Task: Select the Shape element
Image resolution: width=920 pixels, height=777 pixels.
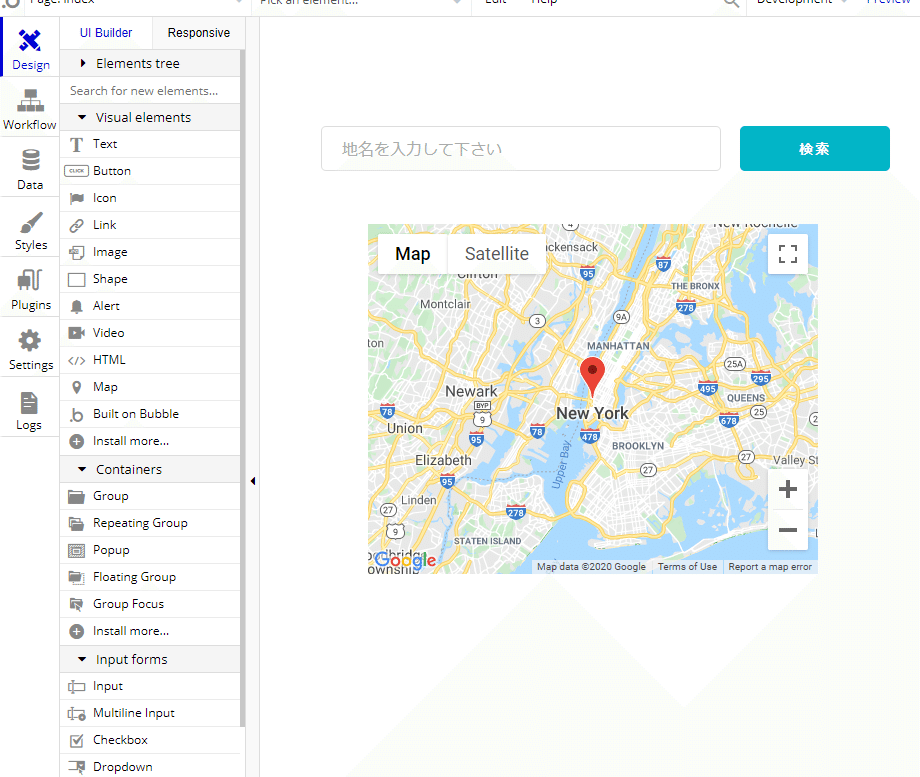Action: click(150, 279)
